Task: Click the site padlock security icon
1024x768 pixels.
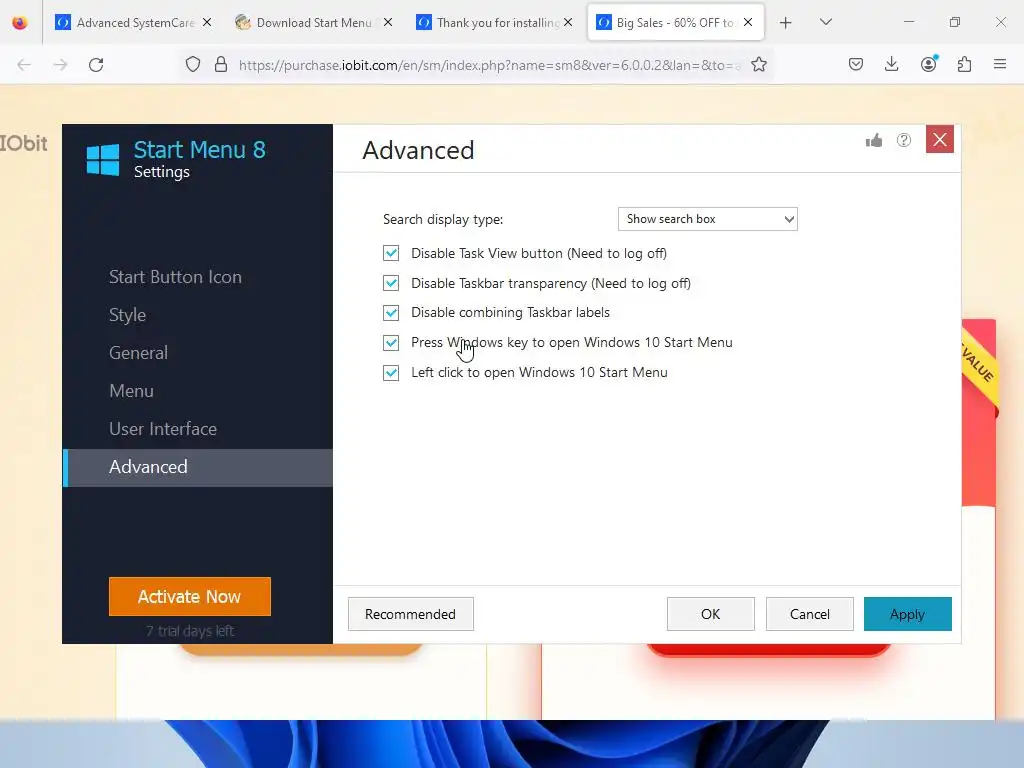Action: click(221, 65)
